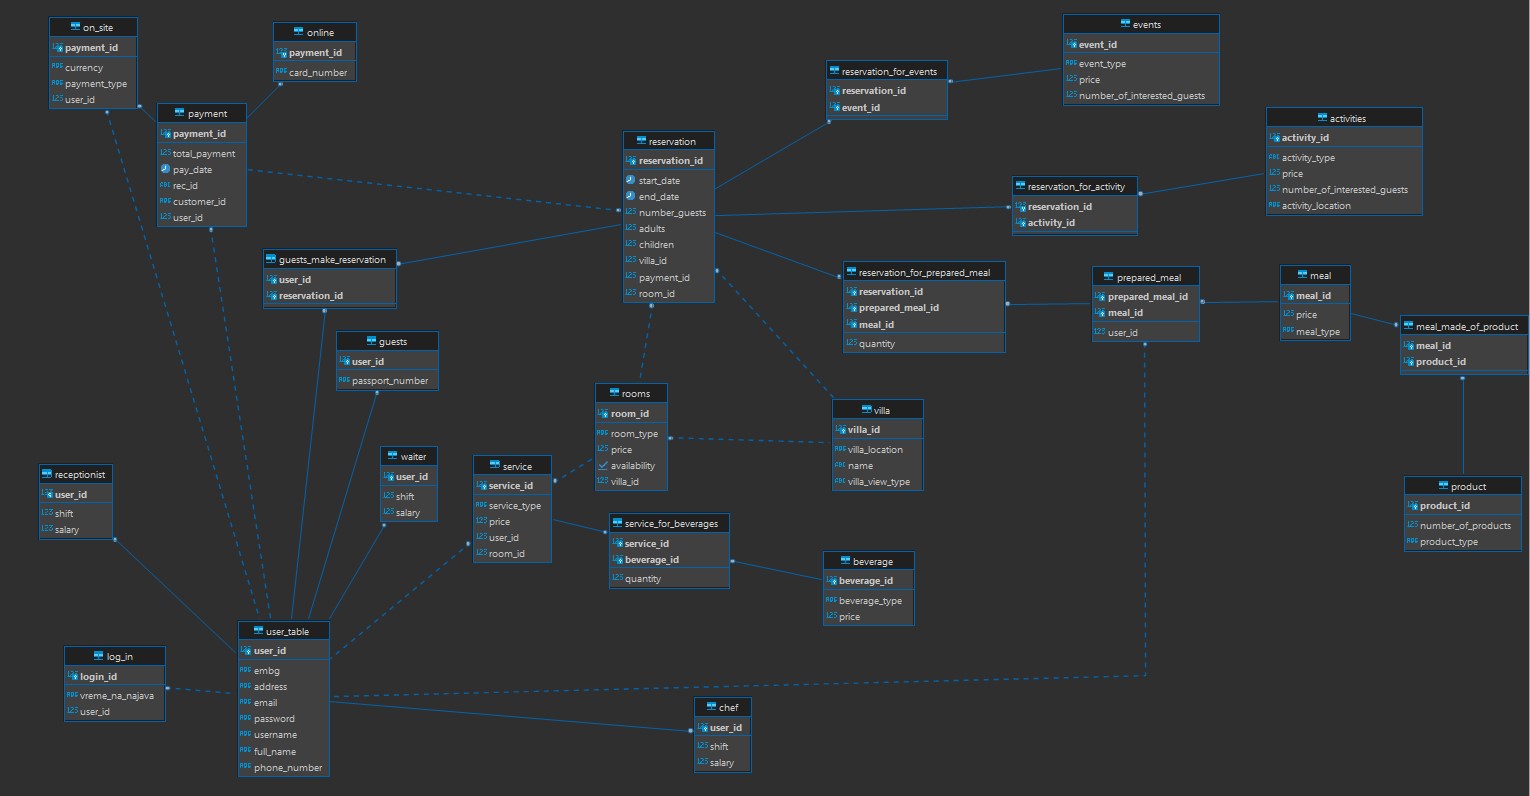
Task: Click the clock icon beside pay_date
Action: (165, 169)
